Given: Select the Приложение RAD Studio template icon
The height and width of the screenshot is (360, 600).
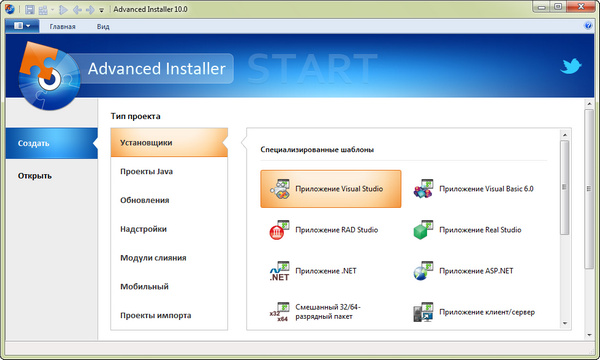Looking at the screenshot, I should 279,230.
